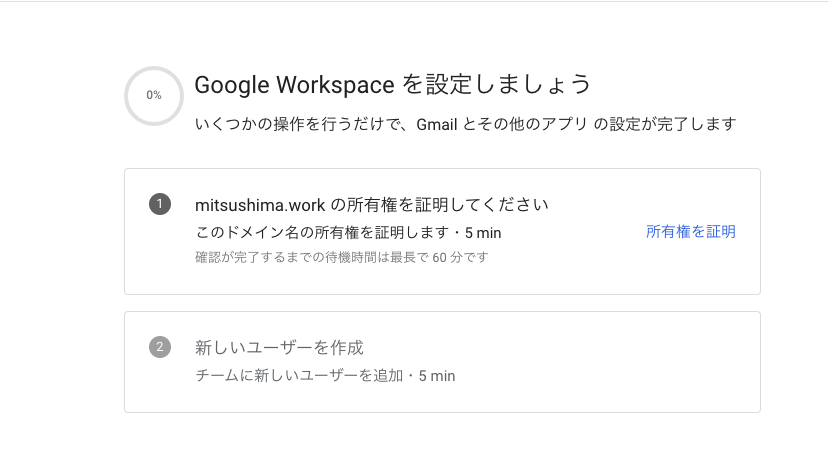
Task: Click the 所有権を証明 link
Action: click(x=690, y=232)
